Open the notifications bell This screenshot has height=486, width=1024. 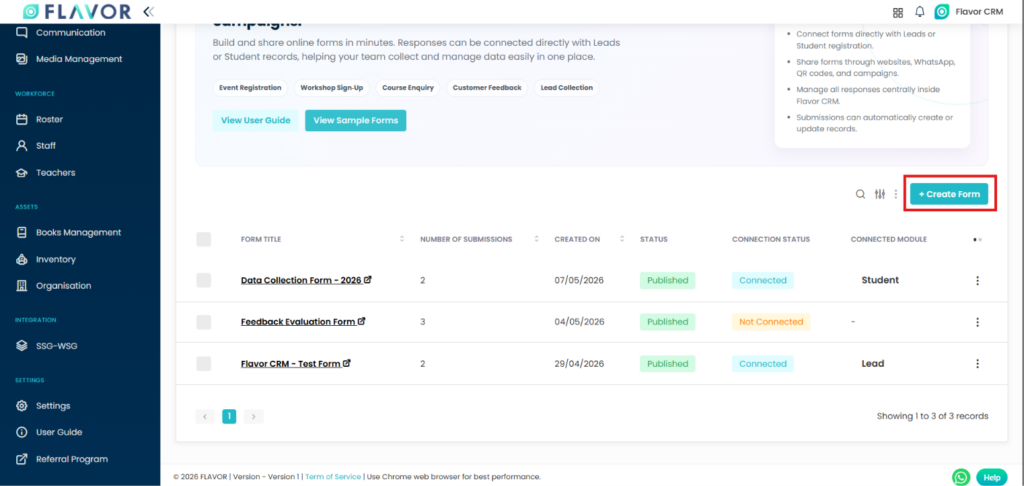click(x=920, y=12)
